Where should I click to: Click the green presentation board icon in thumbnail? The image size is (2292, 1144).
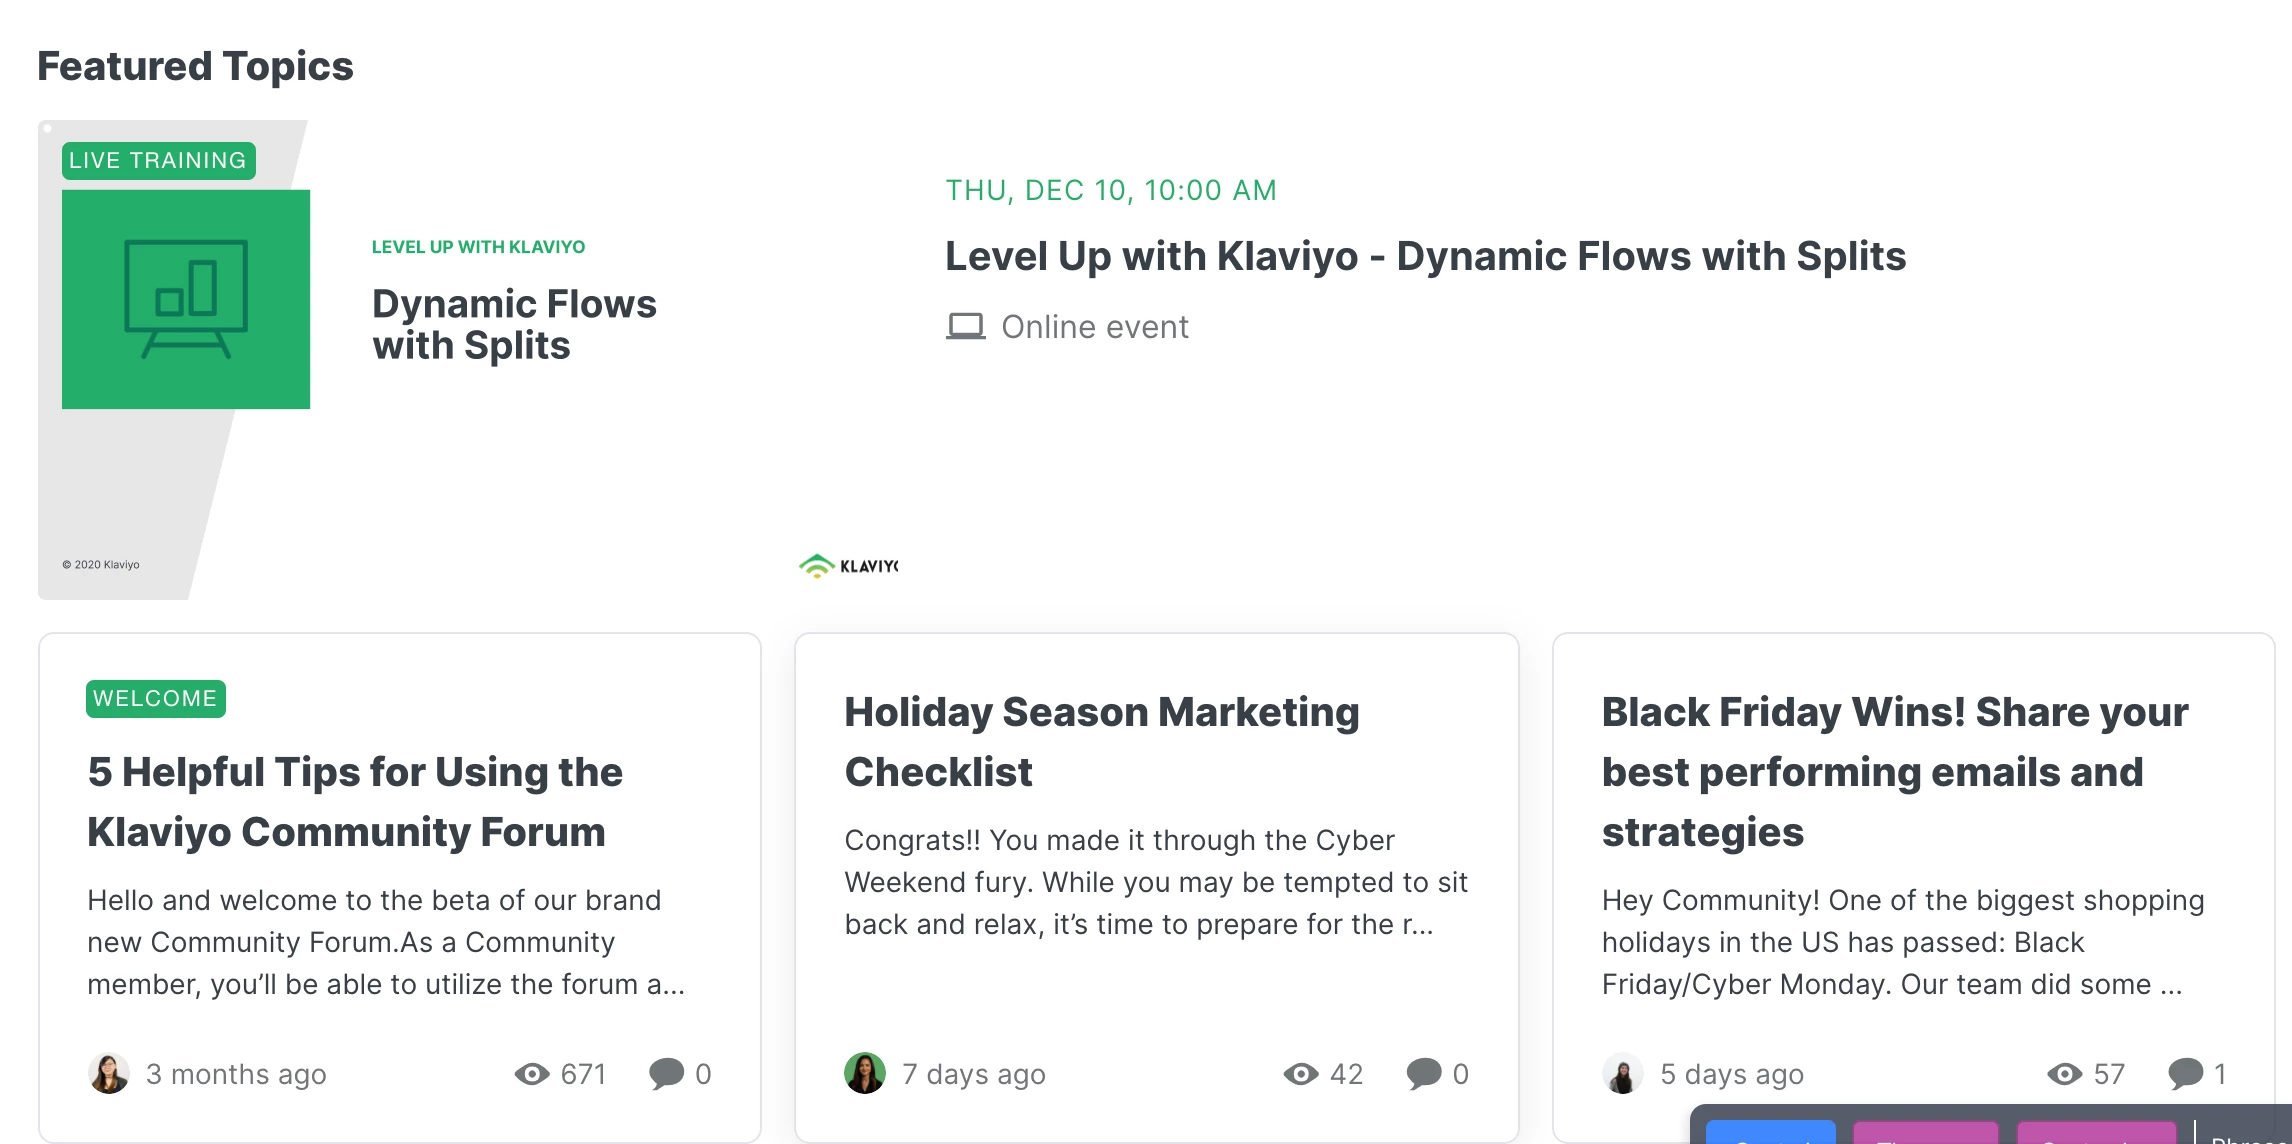186,299
